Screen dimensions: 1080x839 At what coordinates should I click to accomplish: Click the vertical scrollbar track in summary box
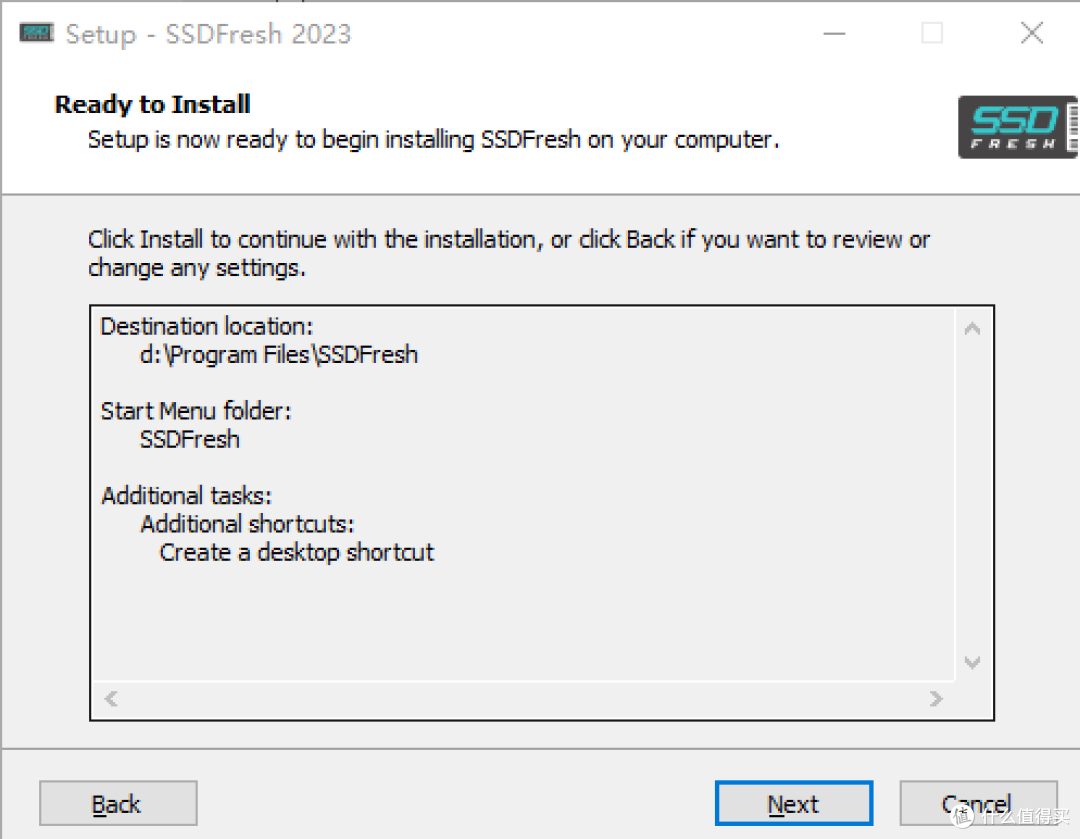click(973, 496)
